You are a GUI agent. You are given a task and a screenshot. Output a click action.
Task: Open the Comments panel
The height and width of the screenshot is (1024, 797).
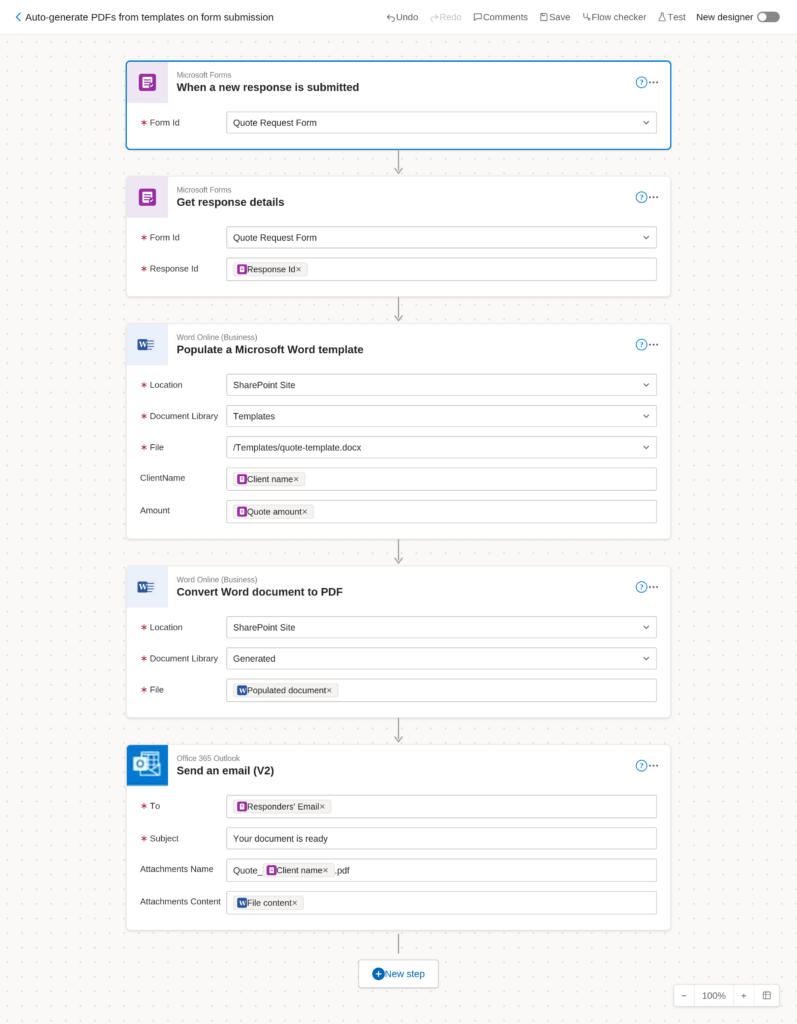(x=500, y=17)
